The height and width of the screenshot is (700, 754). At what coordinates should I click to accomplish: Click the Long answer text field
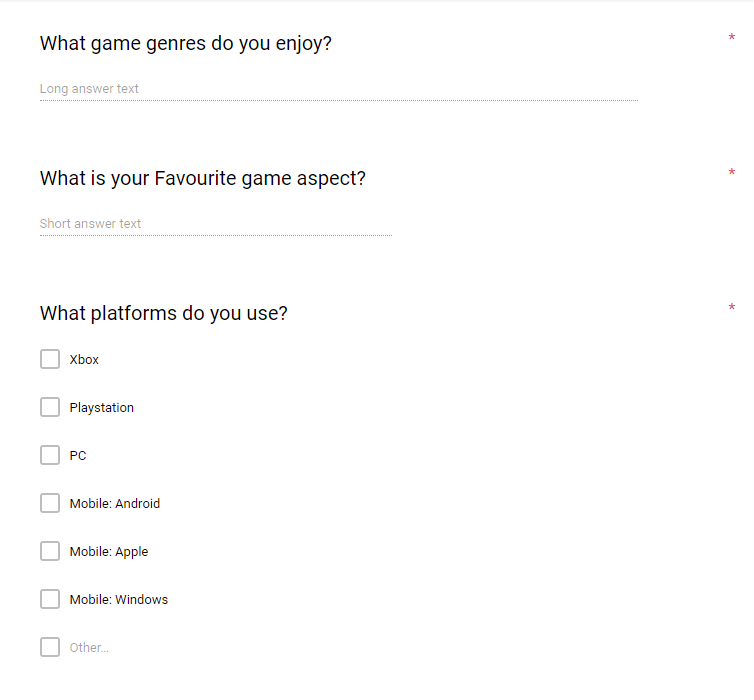pyautogui.click(x=339, y=89)
